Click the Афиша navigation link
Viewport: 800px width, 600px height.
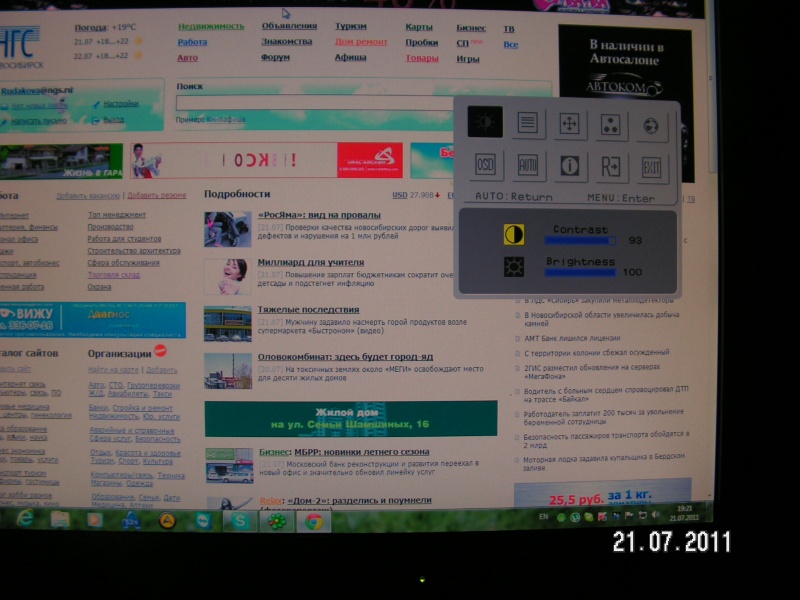click(350, 58)
